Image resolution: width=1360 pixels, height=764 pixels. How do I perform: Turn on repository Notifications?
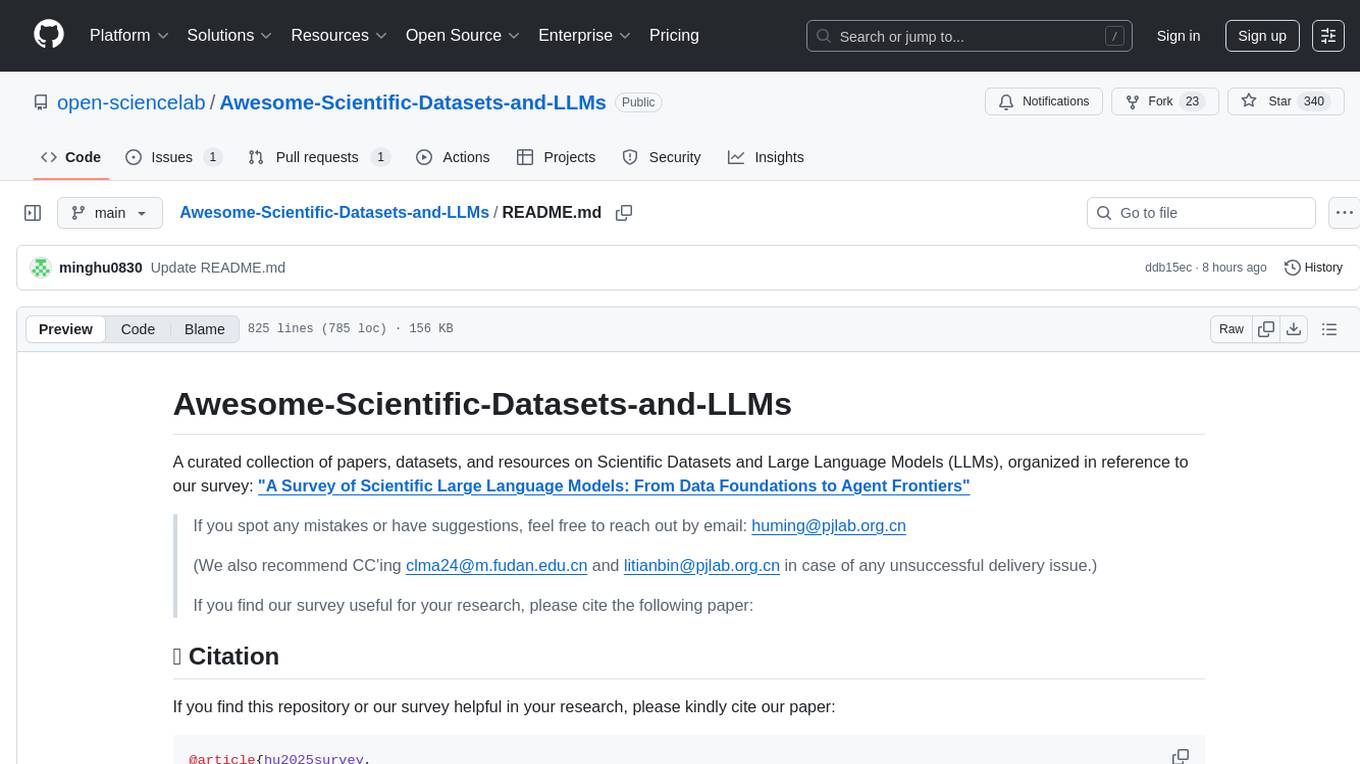[x=1044, y=102]
